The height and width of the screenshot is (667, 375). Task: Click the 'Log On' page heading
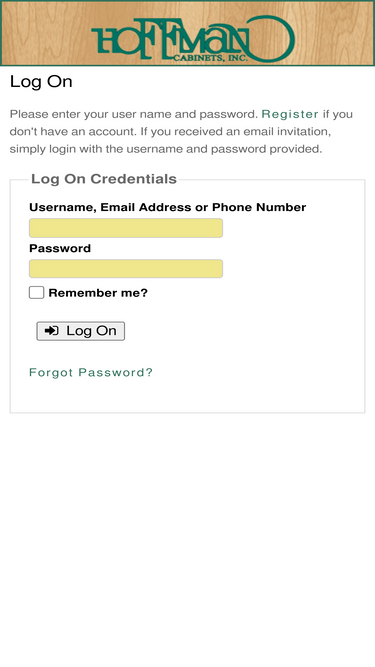click(41, 82)
